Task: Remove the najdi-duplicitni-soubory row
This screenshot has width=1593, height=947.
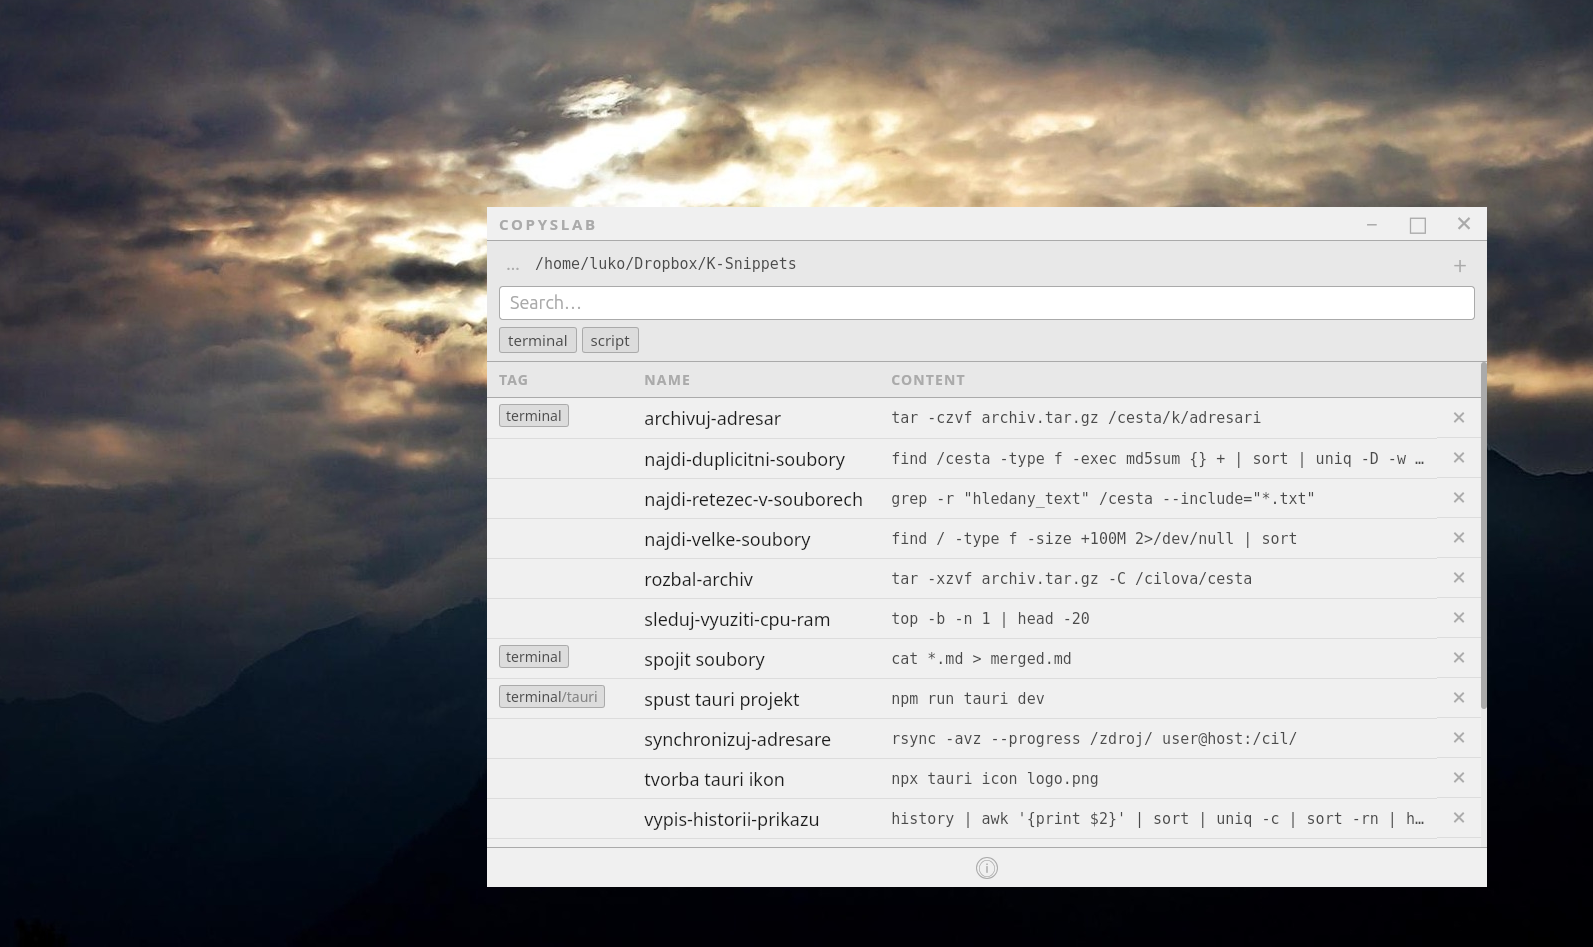Action: click(x=1458, y=458)
